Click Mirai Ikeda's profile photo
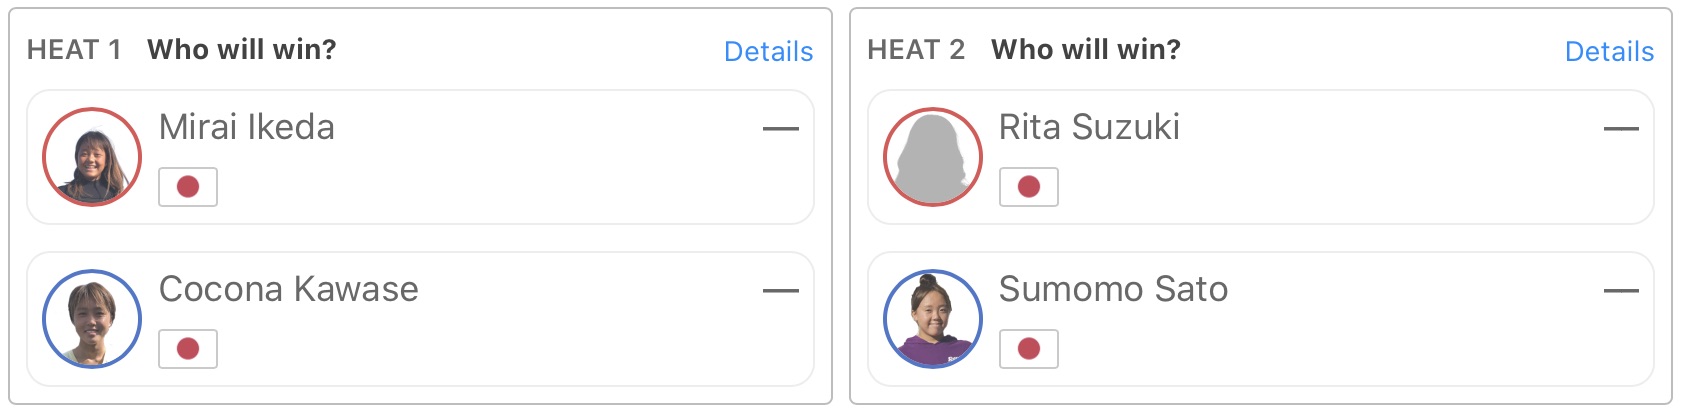Screen dimensions: 1688x420 [92, 157]
